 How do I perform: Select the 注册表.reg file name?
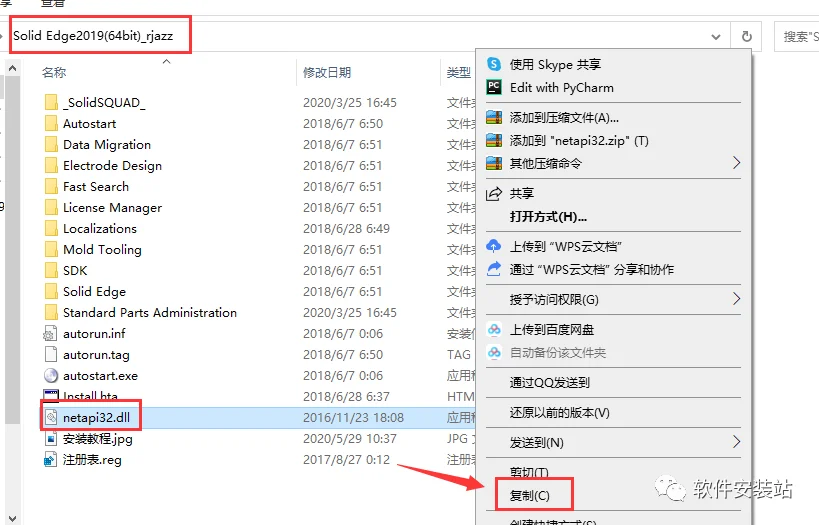(92, 460)
